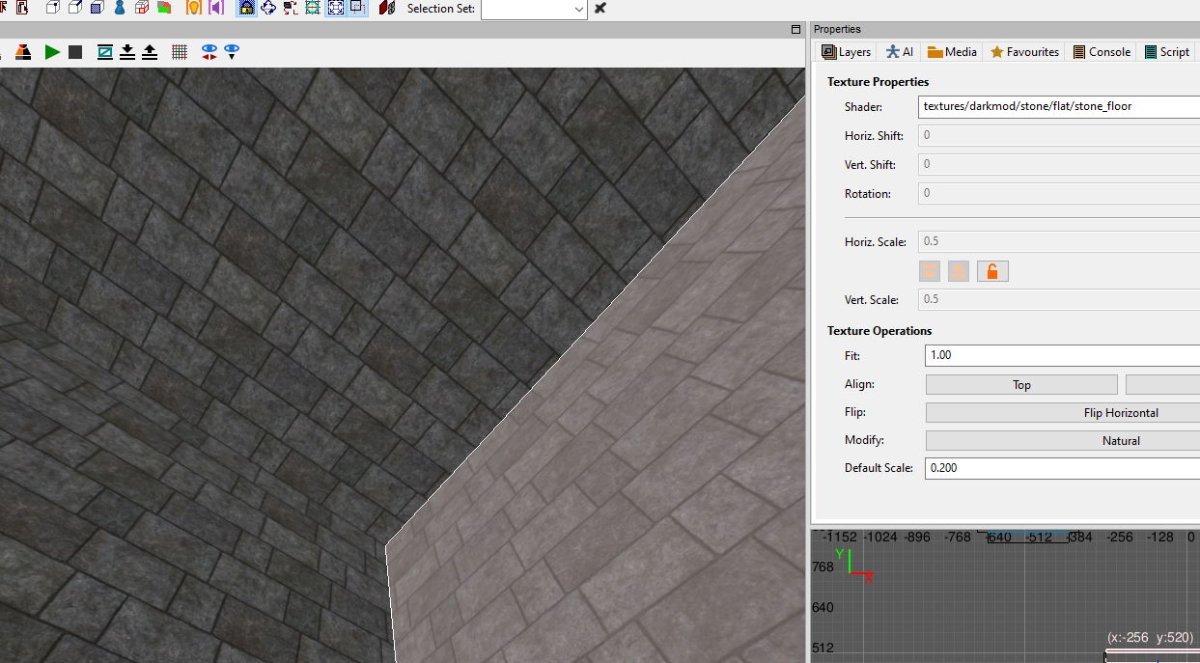Click the eye icon with black down arrow

232,52
